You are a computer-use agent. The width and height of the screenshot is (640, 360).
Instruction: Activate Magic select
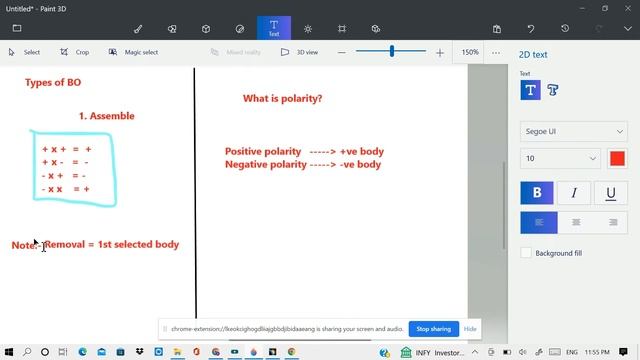133,52
